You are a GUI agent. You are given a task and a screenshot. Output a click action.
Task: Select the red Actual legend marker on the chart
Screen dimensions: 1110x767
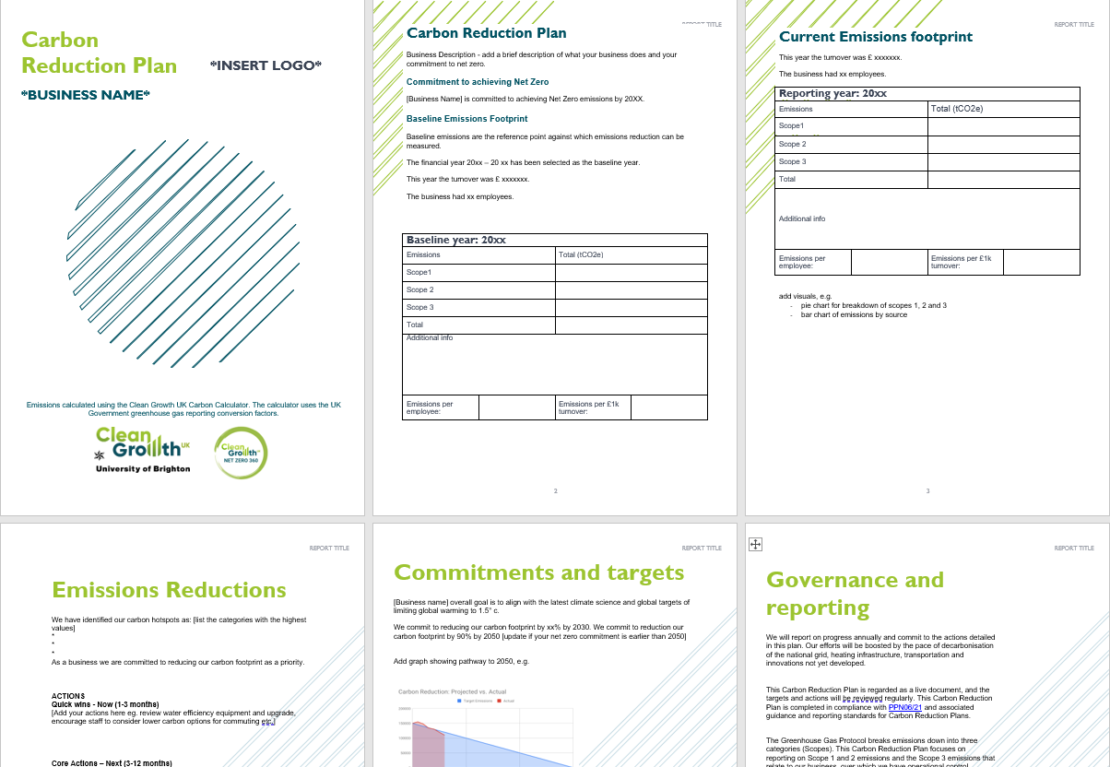tap(499, 701)
